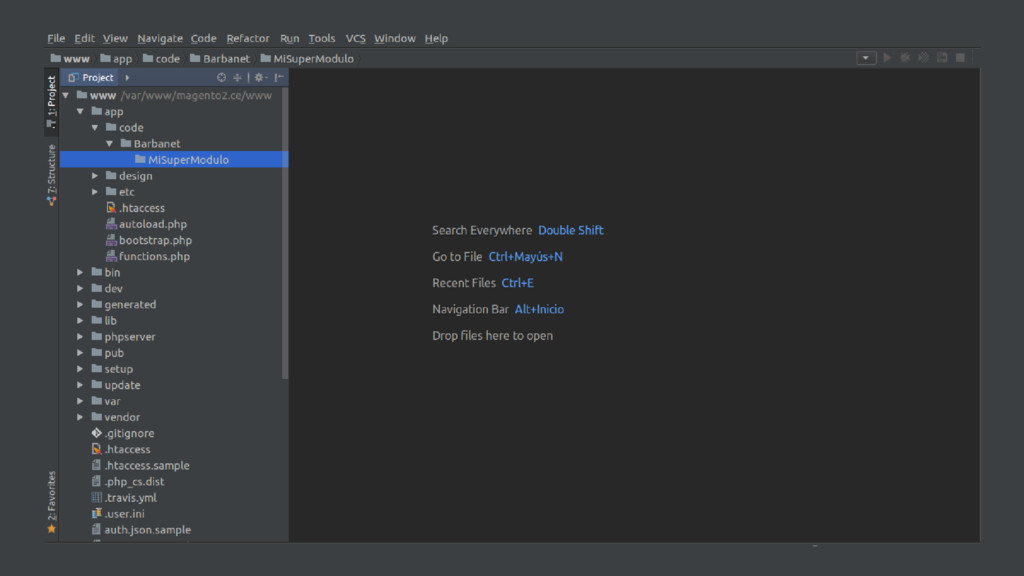
Task: Click the listen for debug connections icon
Action: pos(942,57)
